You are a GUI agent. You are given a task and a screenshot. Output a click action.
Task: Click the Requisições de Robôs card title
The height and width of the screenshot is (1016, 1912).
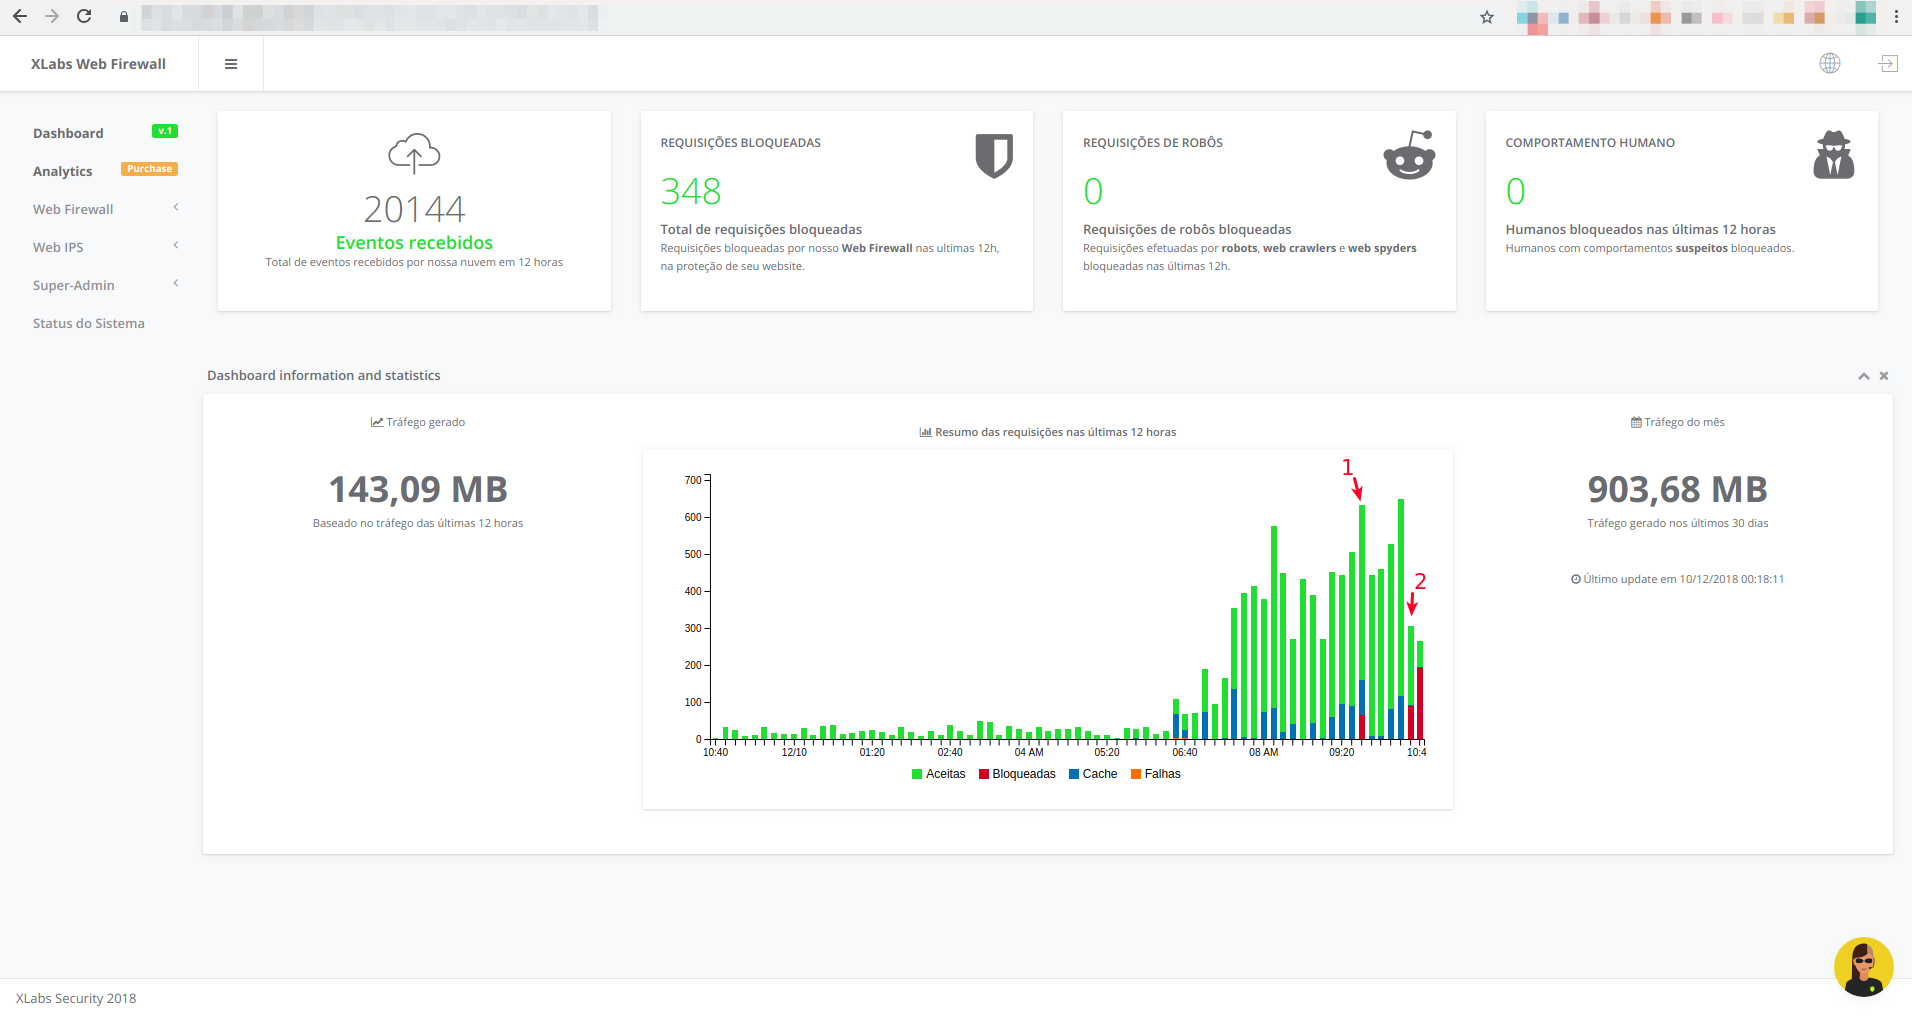[x=1153, y=143]
